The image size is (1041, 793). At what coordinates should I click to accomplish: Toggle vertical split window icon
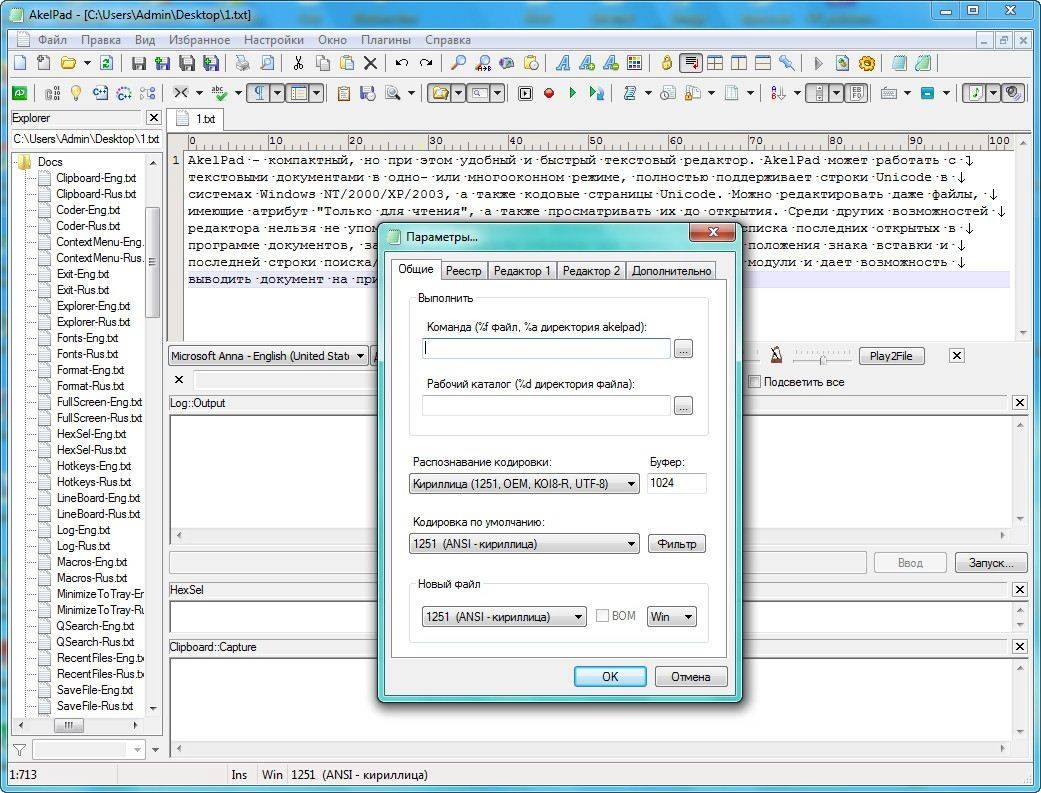[x=739, y=63]
